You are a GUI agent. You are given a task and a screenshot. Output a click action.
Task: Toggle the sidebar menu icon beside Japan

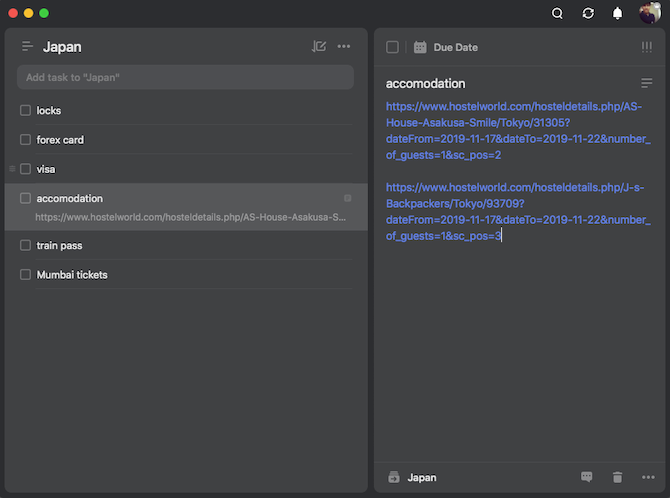pos(27,47)
